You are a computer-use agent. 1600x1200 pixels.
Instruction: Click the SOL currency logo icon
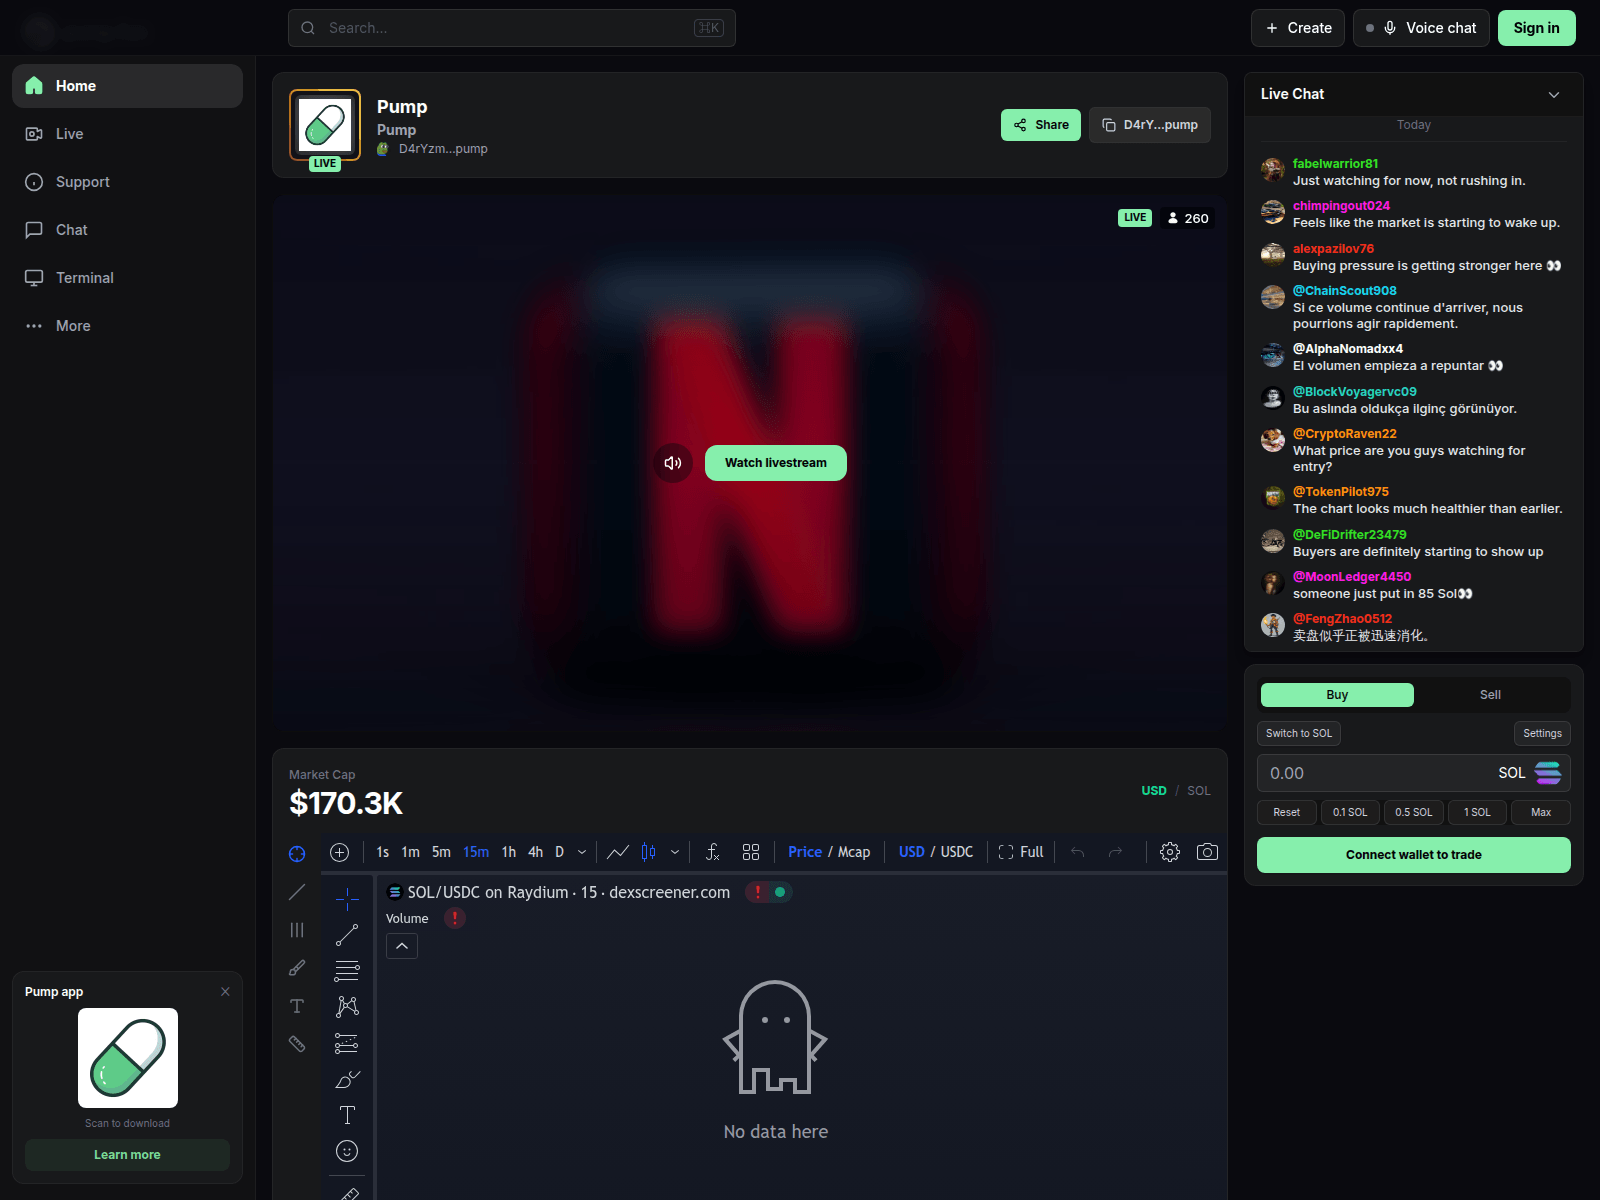point(1548,773)
